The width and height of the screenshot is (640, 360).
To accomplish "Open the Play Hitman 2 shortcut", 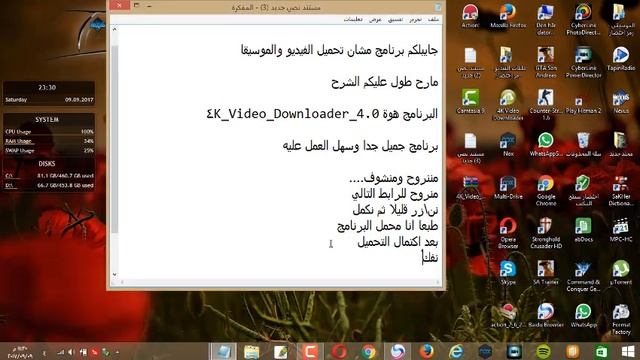I will tap(583, 104).
